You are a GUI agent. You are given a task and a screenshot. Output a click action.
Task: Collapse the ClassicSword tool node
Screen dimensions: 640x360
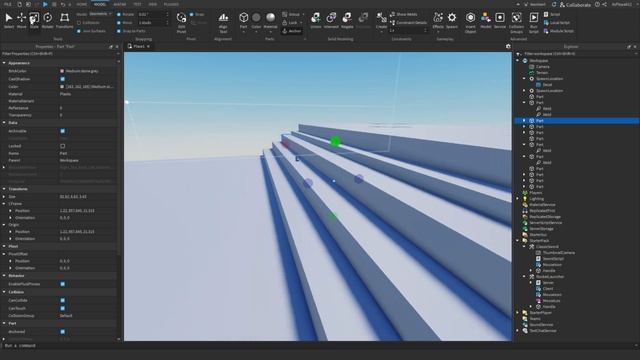point(524,247)
